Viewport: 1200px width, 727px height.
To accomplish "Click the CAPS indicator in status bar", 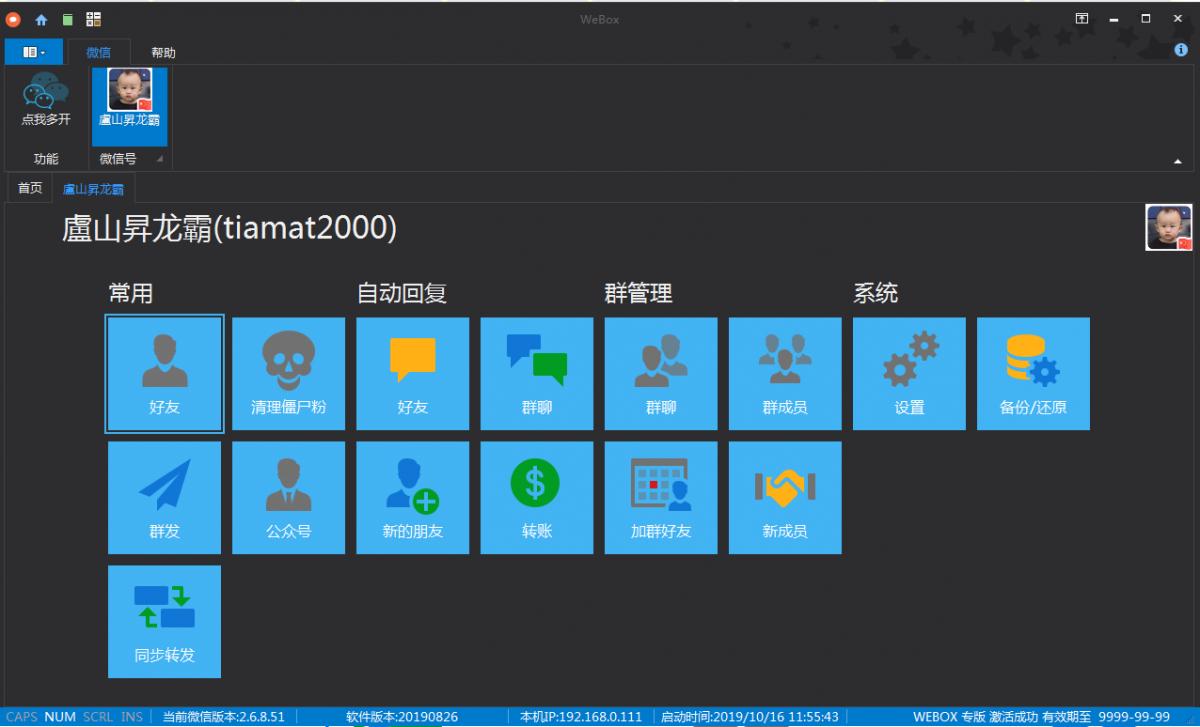I will pos(22,717).
